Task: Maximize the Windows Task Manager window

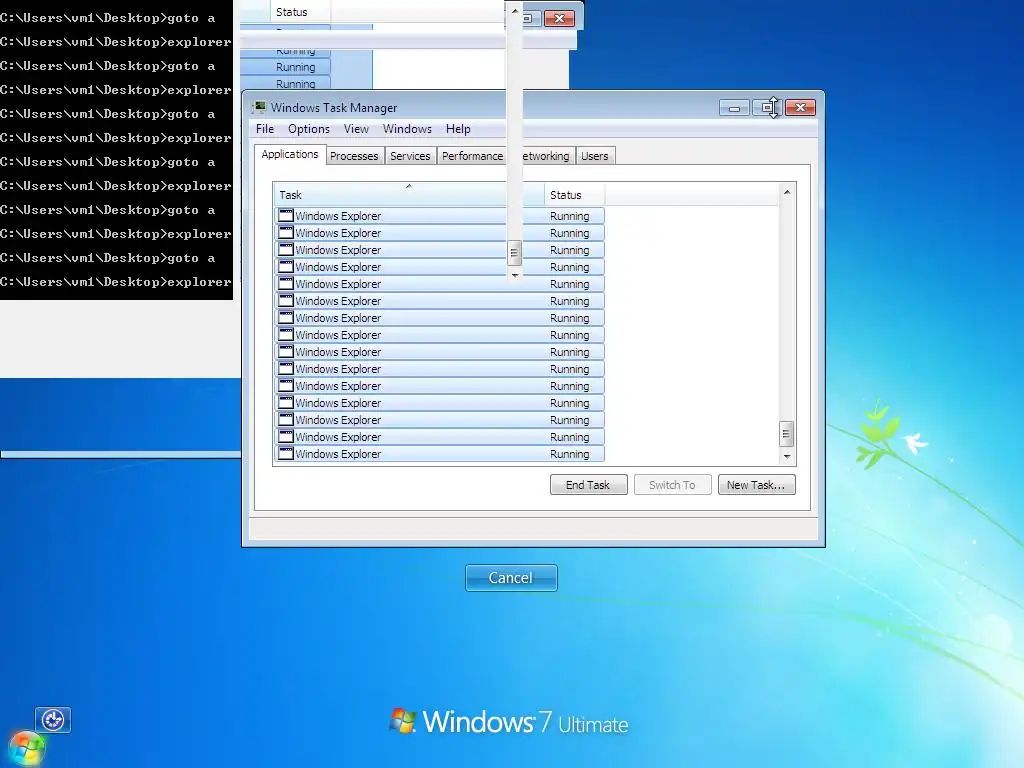Action: (x=767, y=108)
